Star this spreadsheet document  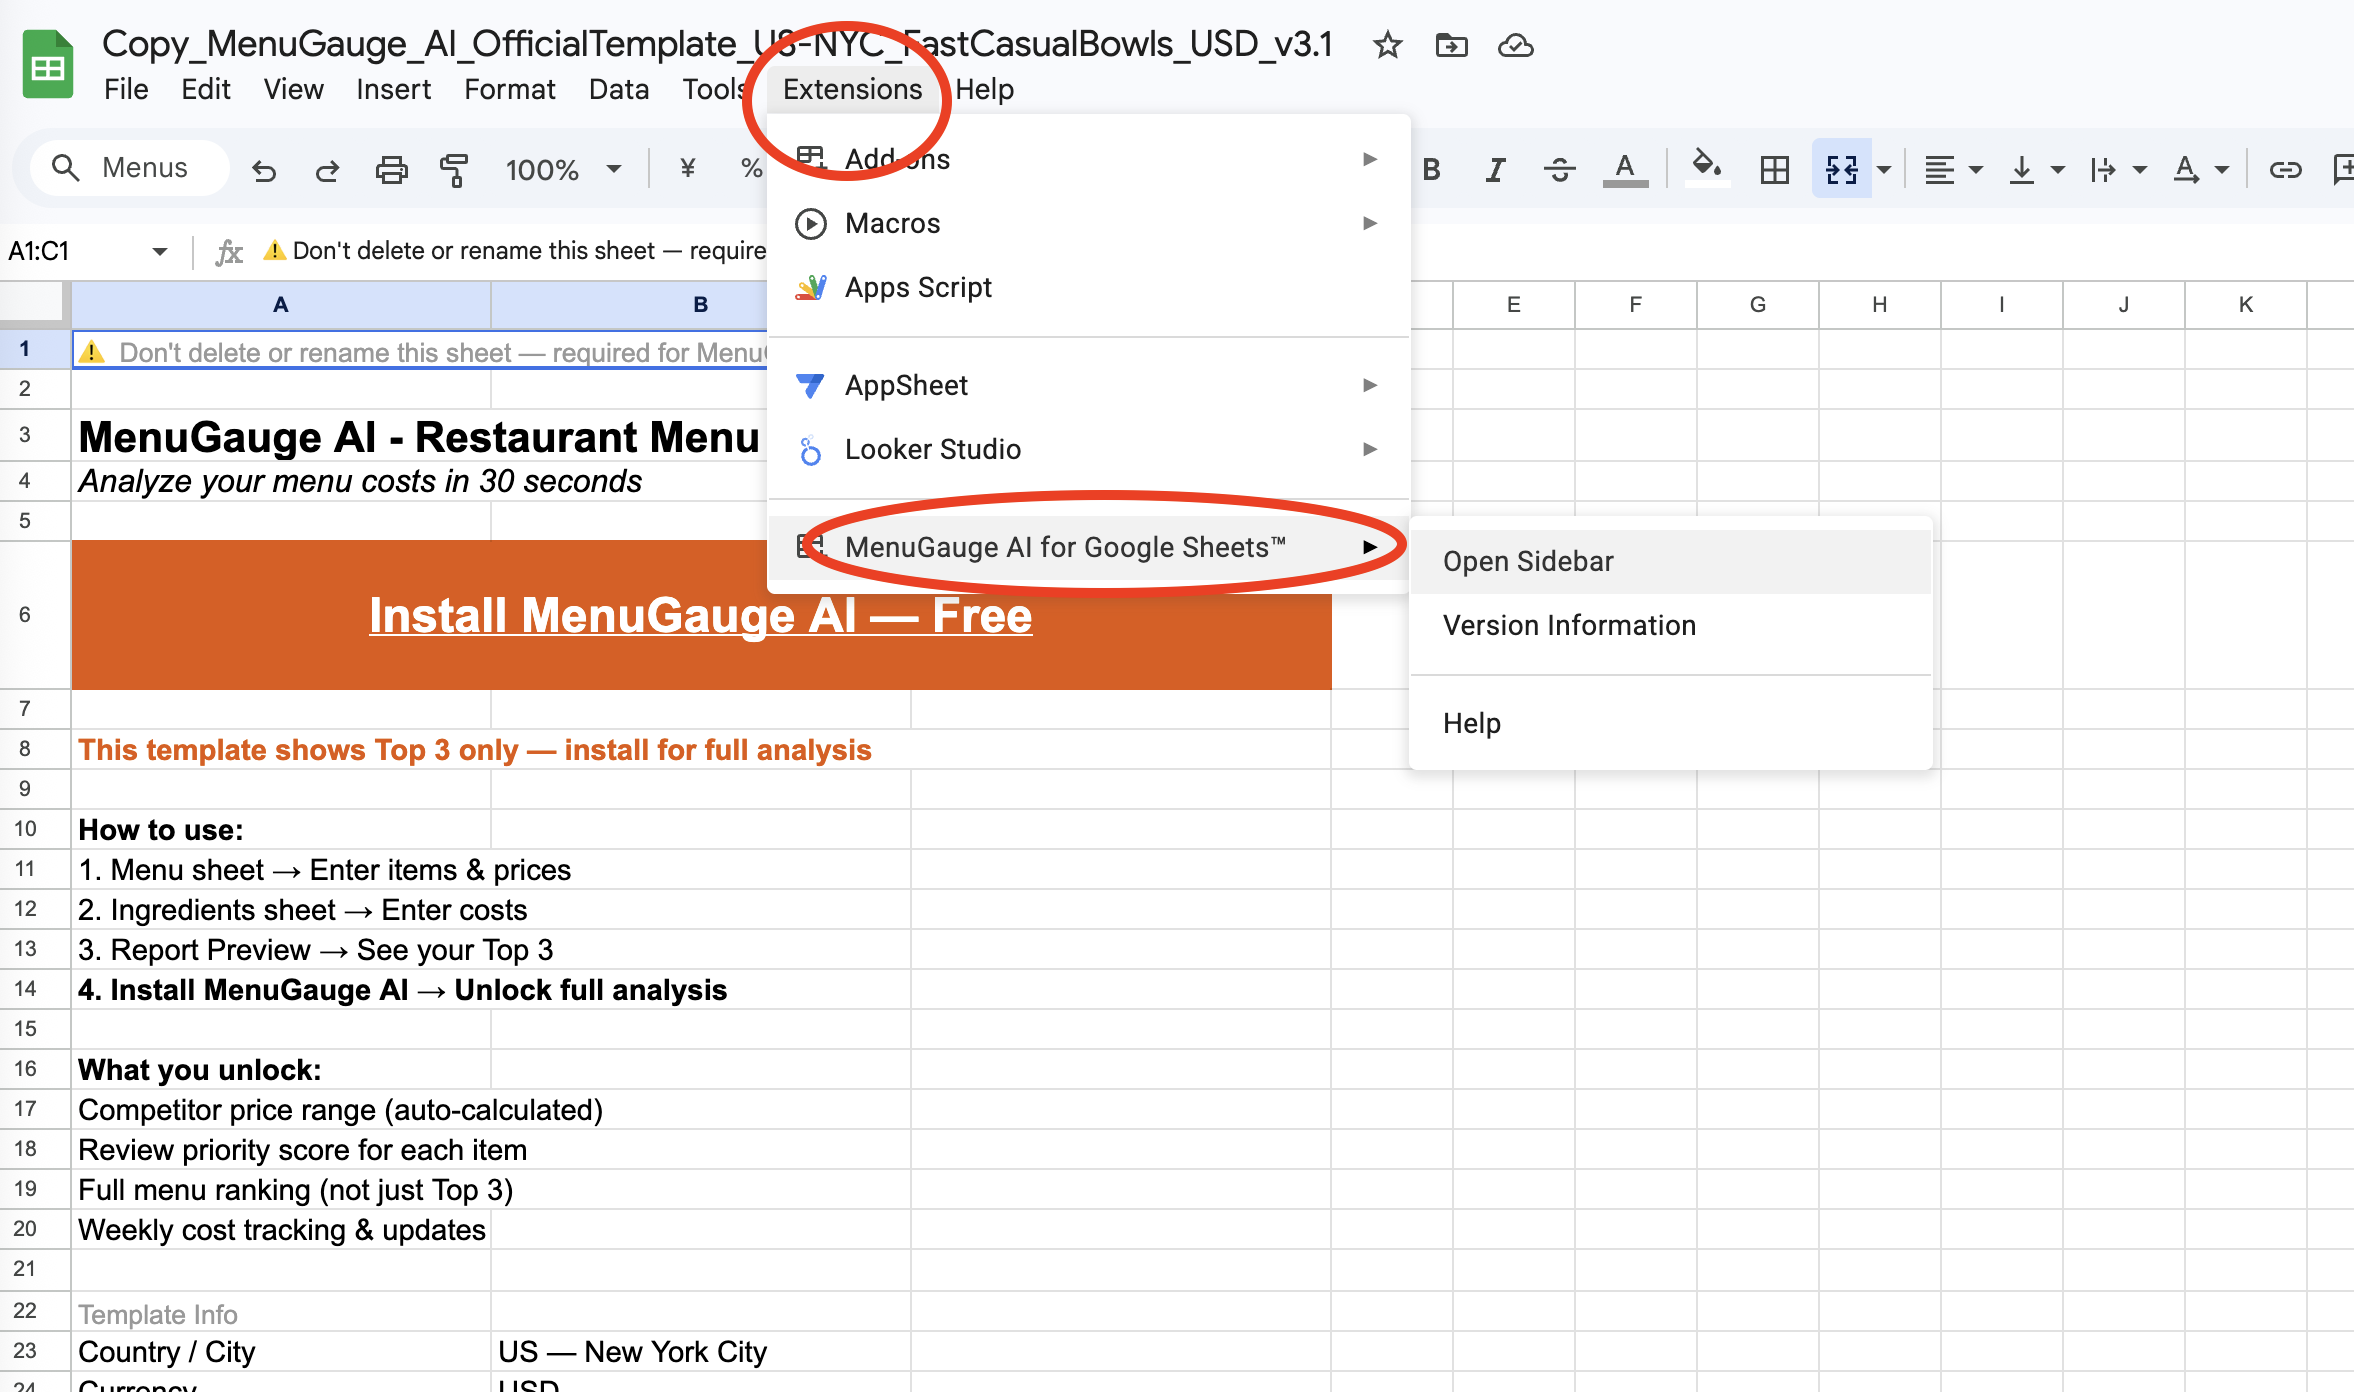(x=1387, y=45)
